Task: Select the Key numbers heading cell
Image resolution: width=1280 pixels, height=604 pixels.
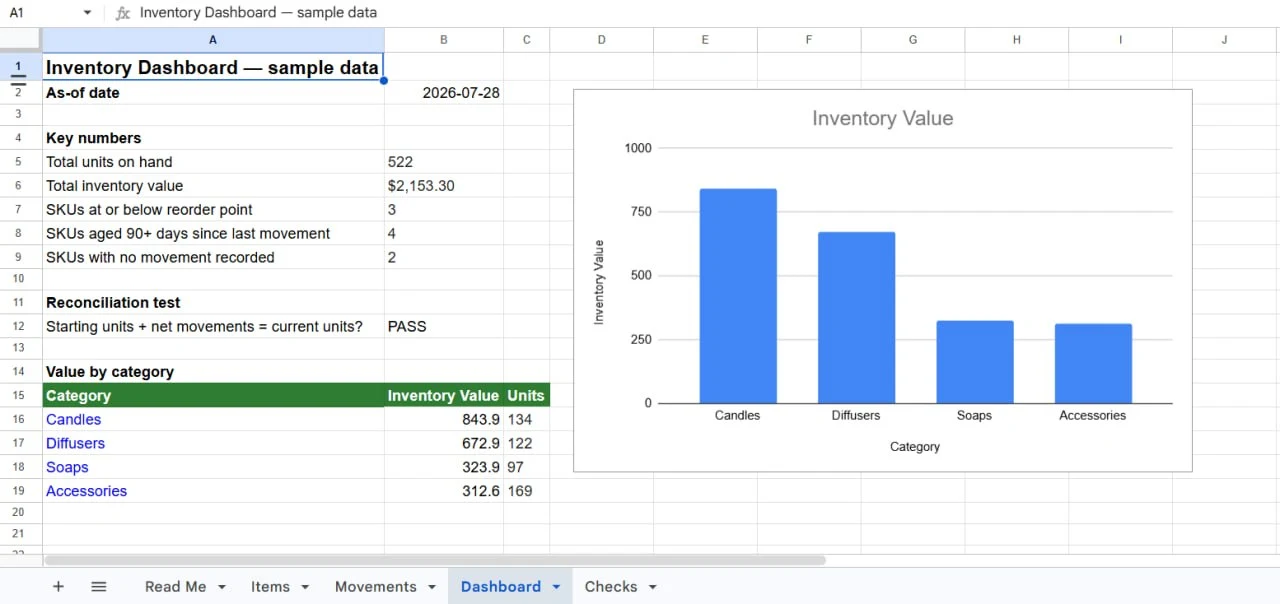Action: coord(213,138)
